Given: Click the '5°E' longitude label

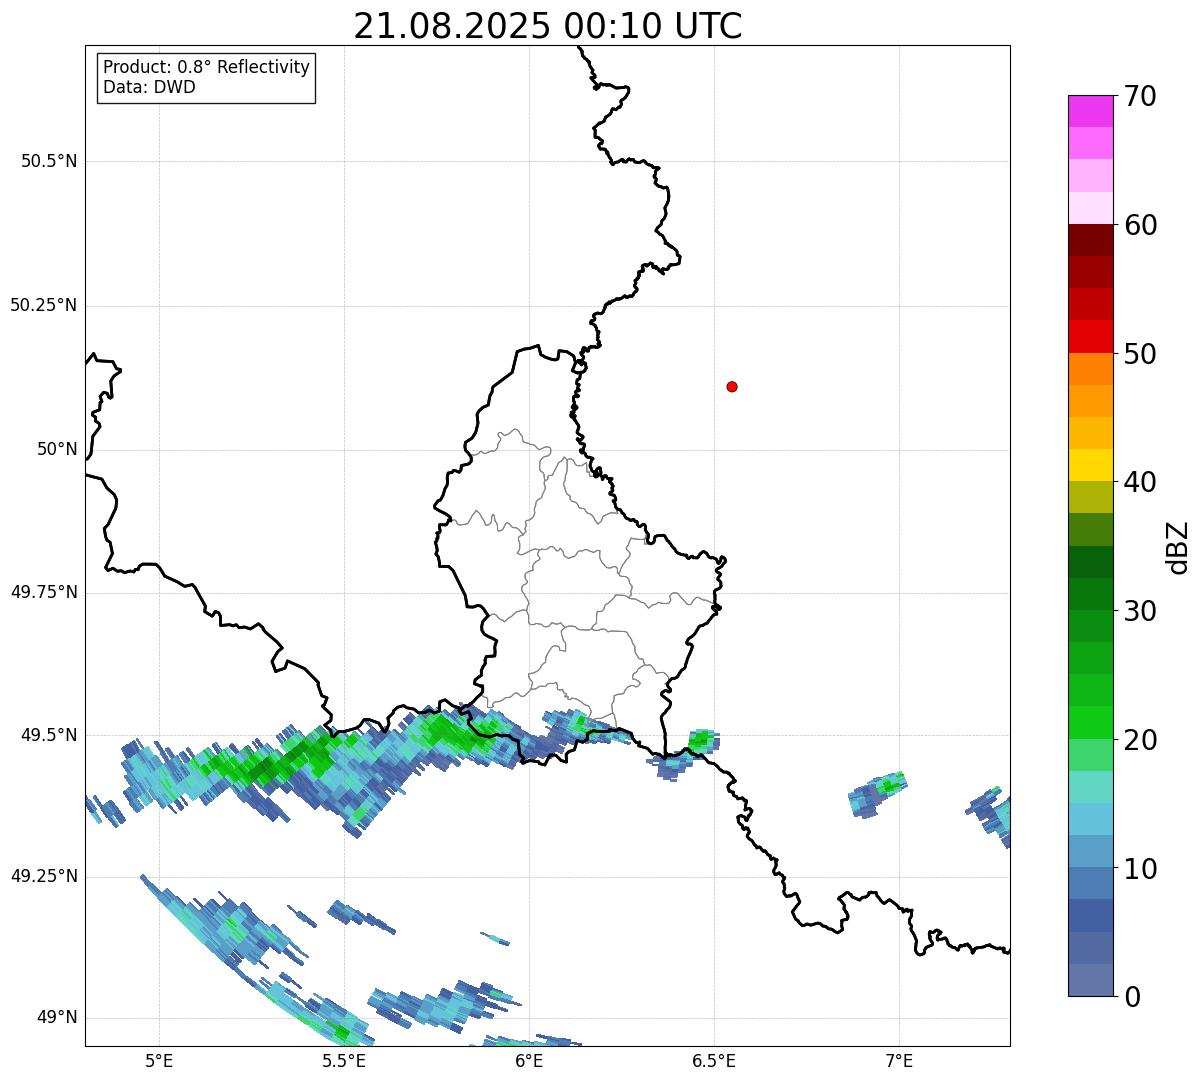Looking at the screenshot, I should tap(159, 1060).
